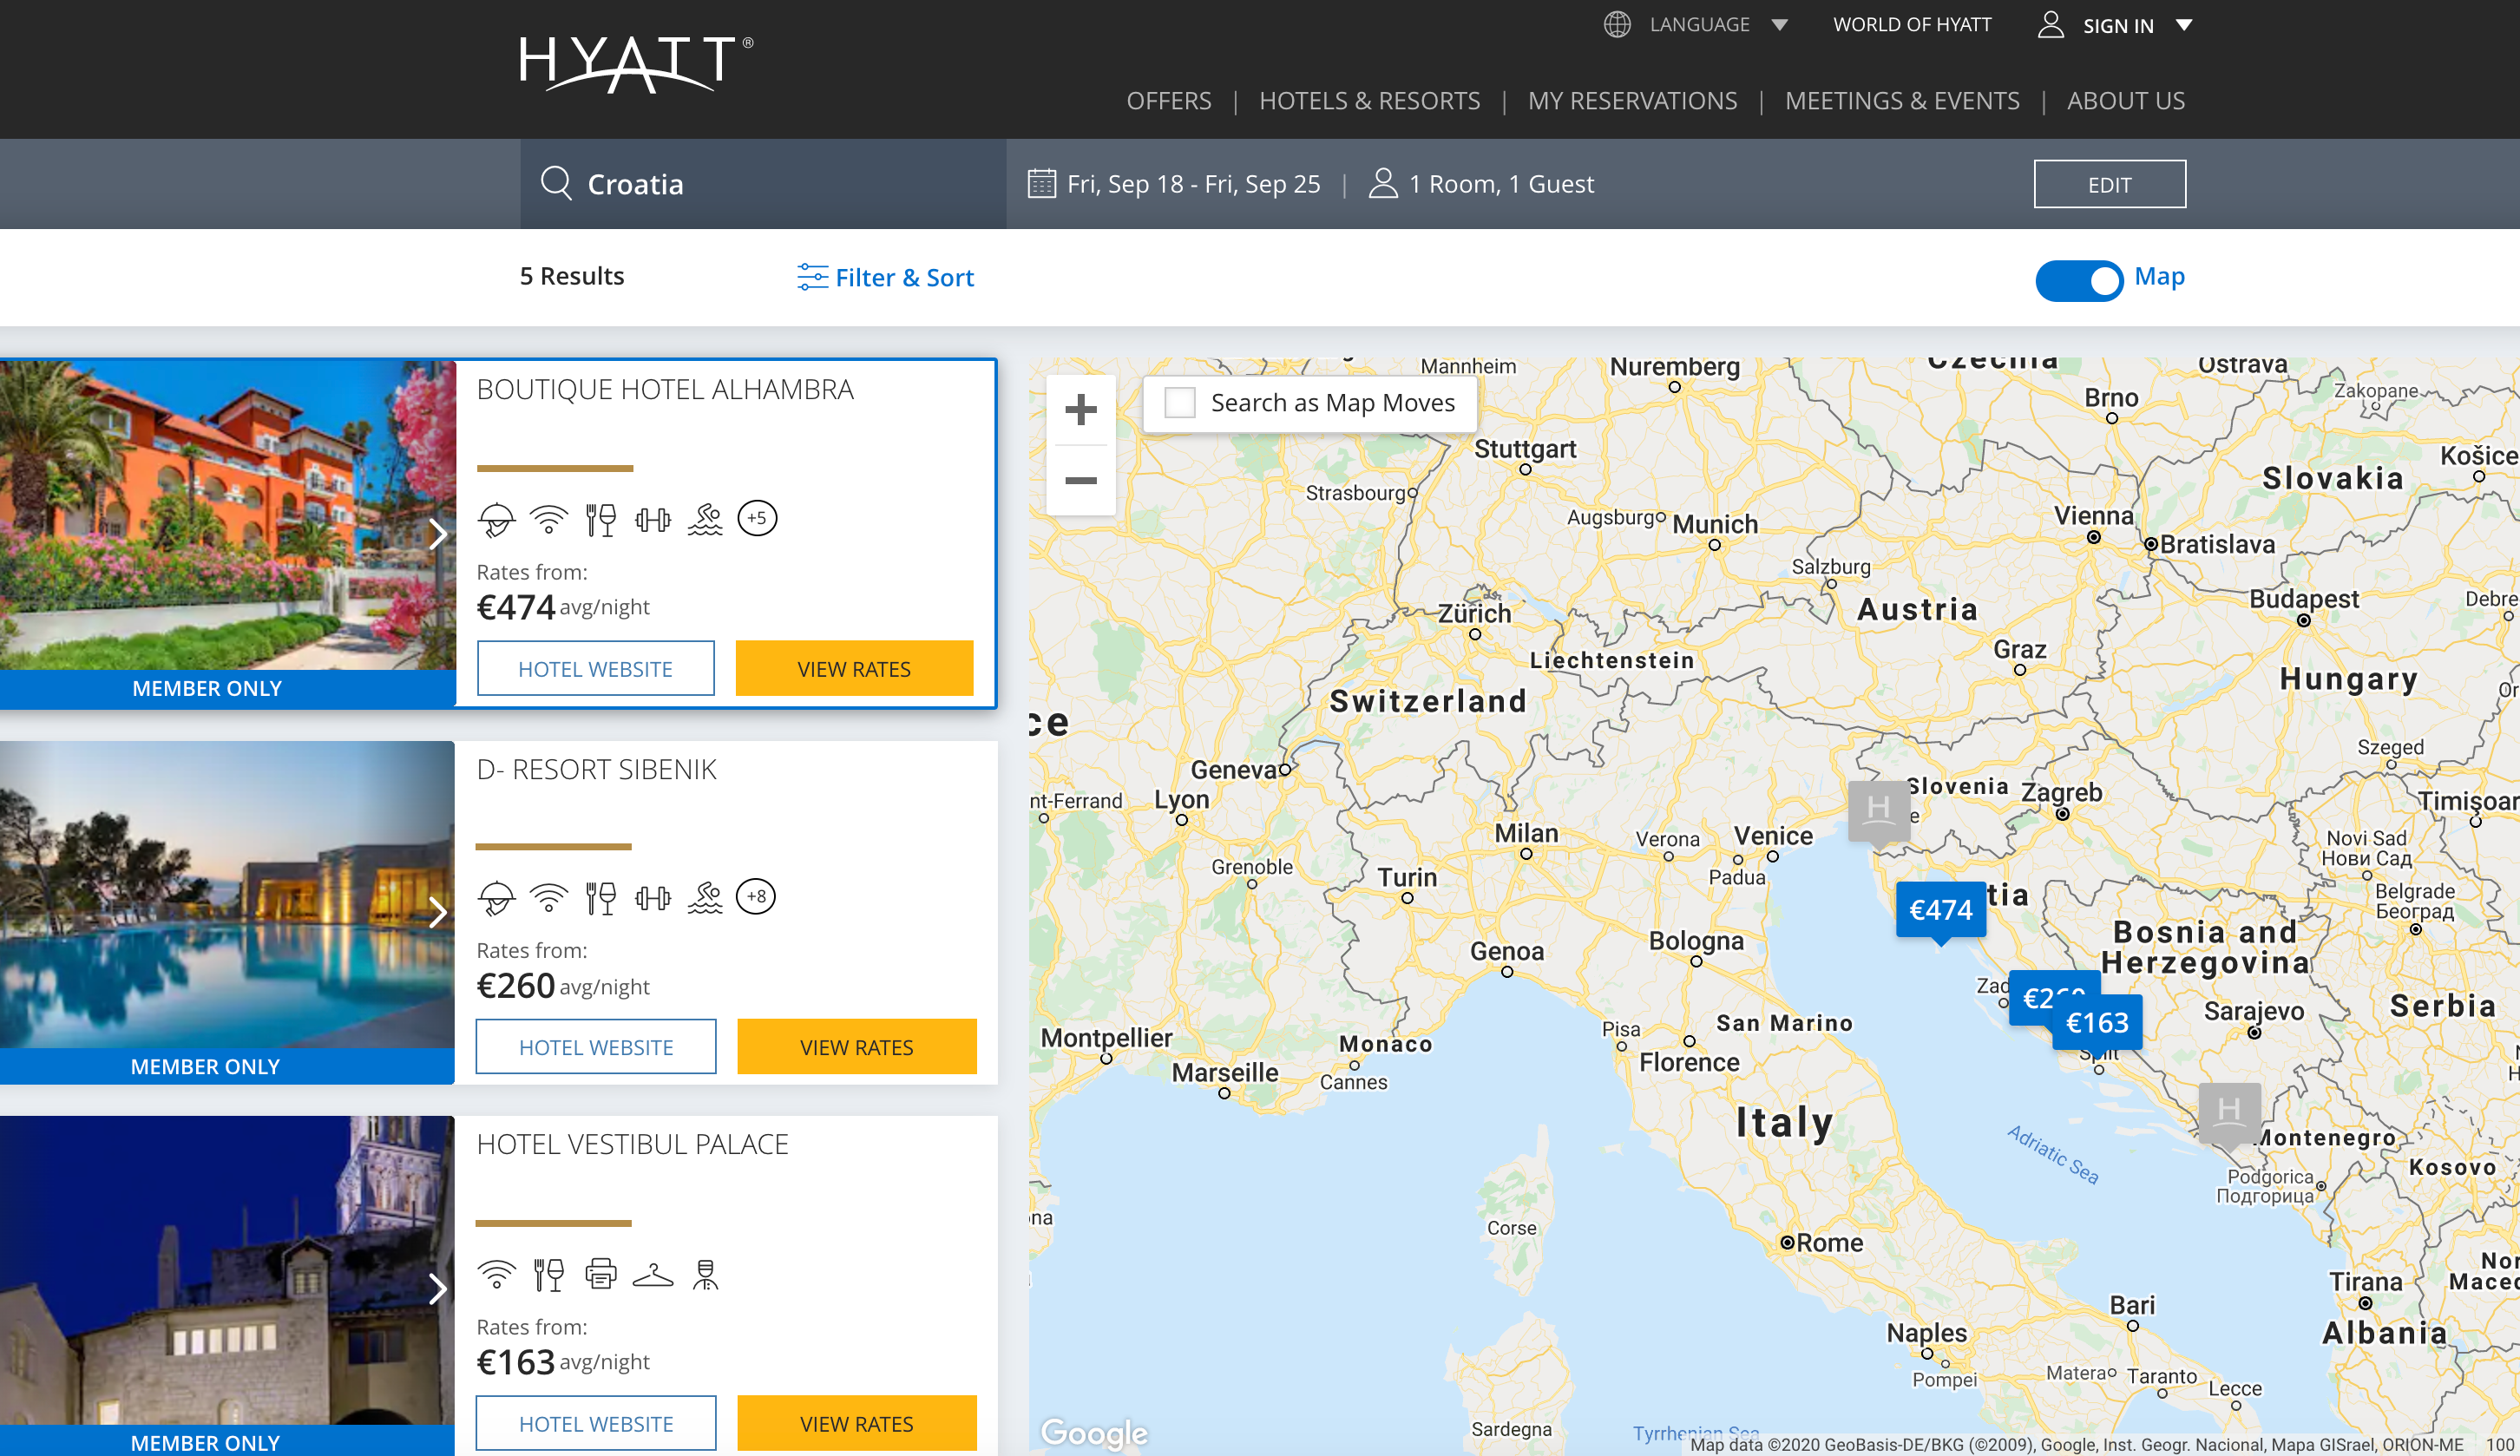Click the +8 more amenities icon for Sibenik
Image resolution: width=2520 pixels, height=1456 pixels.
(756, 896)
